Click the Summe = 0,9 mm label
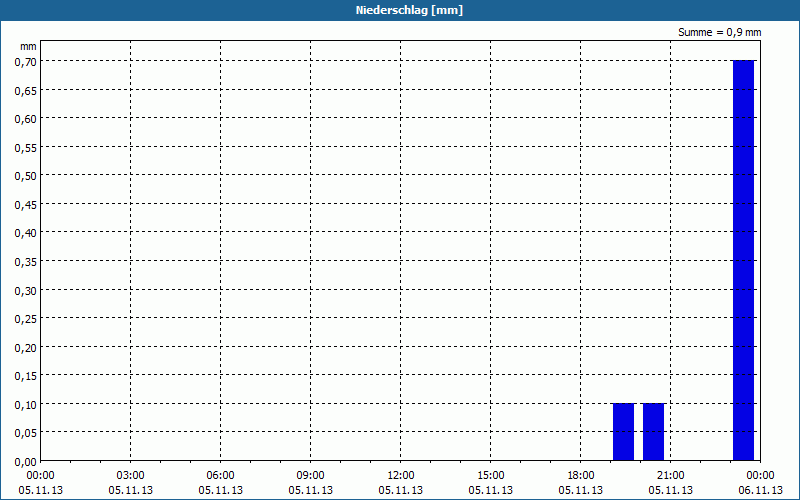800x500 pixels. click(x=719, y=32)
